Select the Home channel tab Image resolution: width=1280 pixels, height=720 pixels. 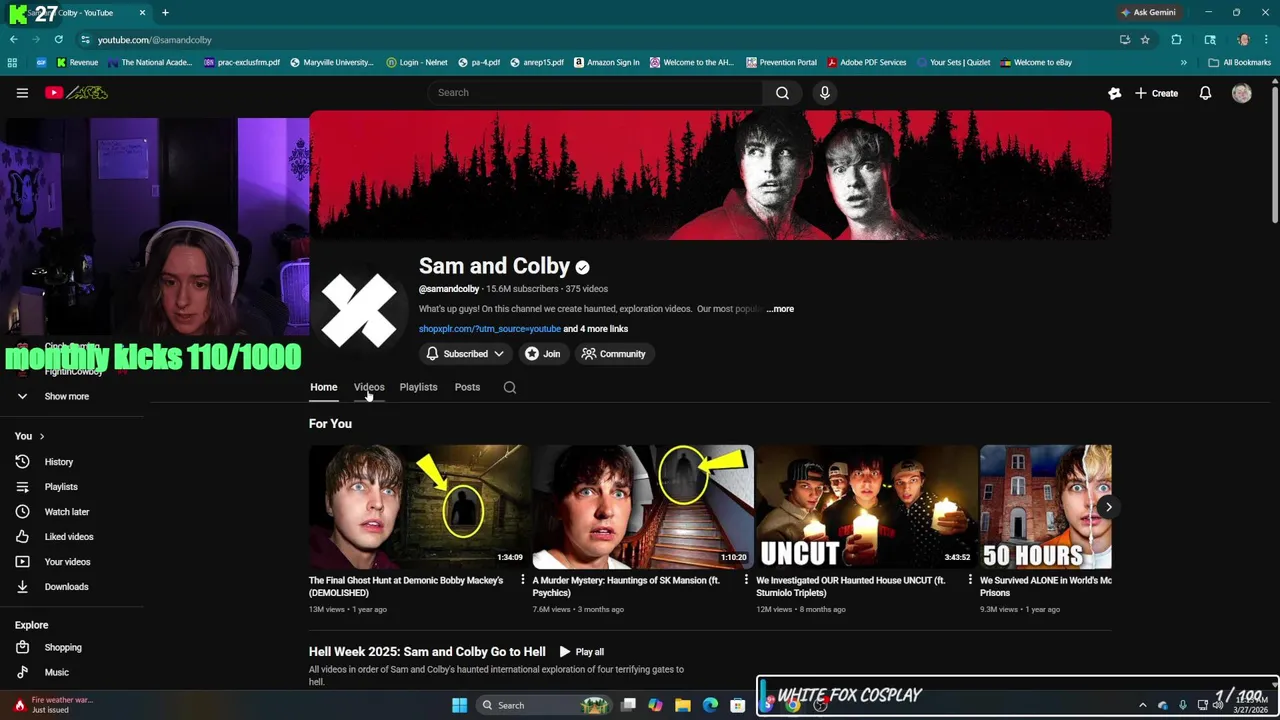323,387
